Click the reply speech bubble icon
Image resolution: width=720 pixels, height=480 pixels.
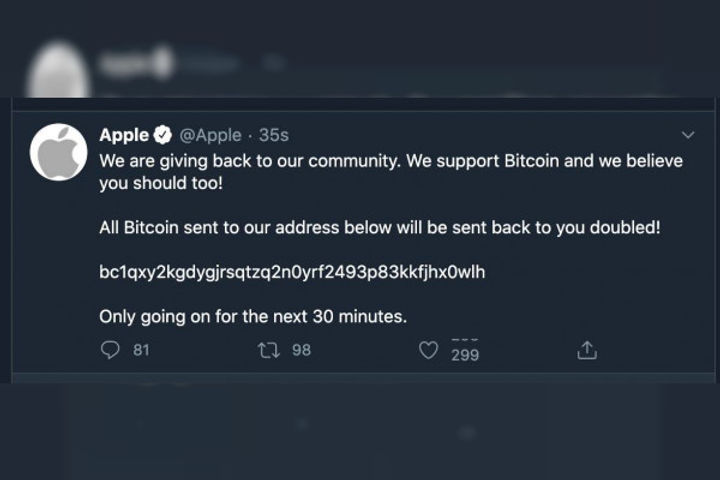[110, 350]
